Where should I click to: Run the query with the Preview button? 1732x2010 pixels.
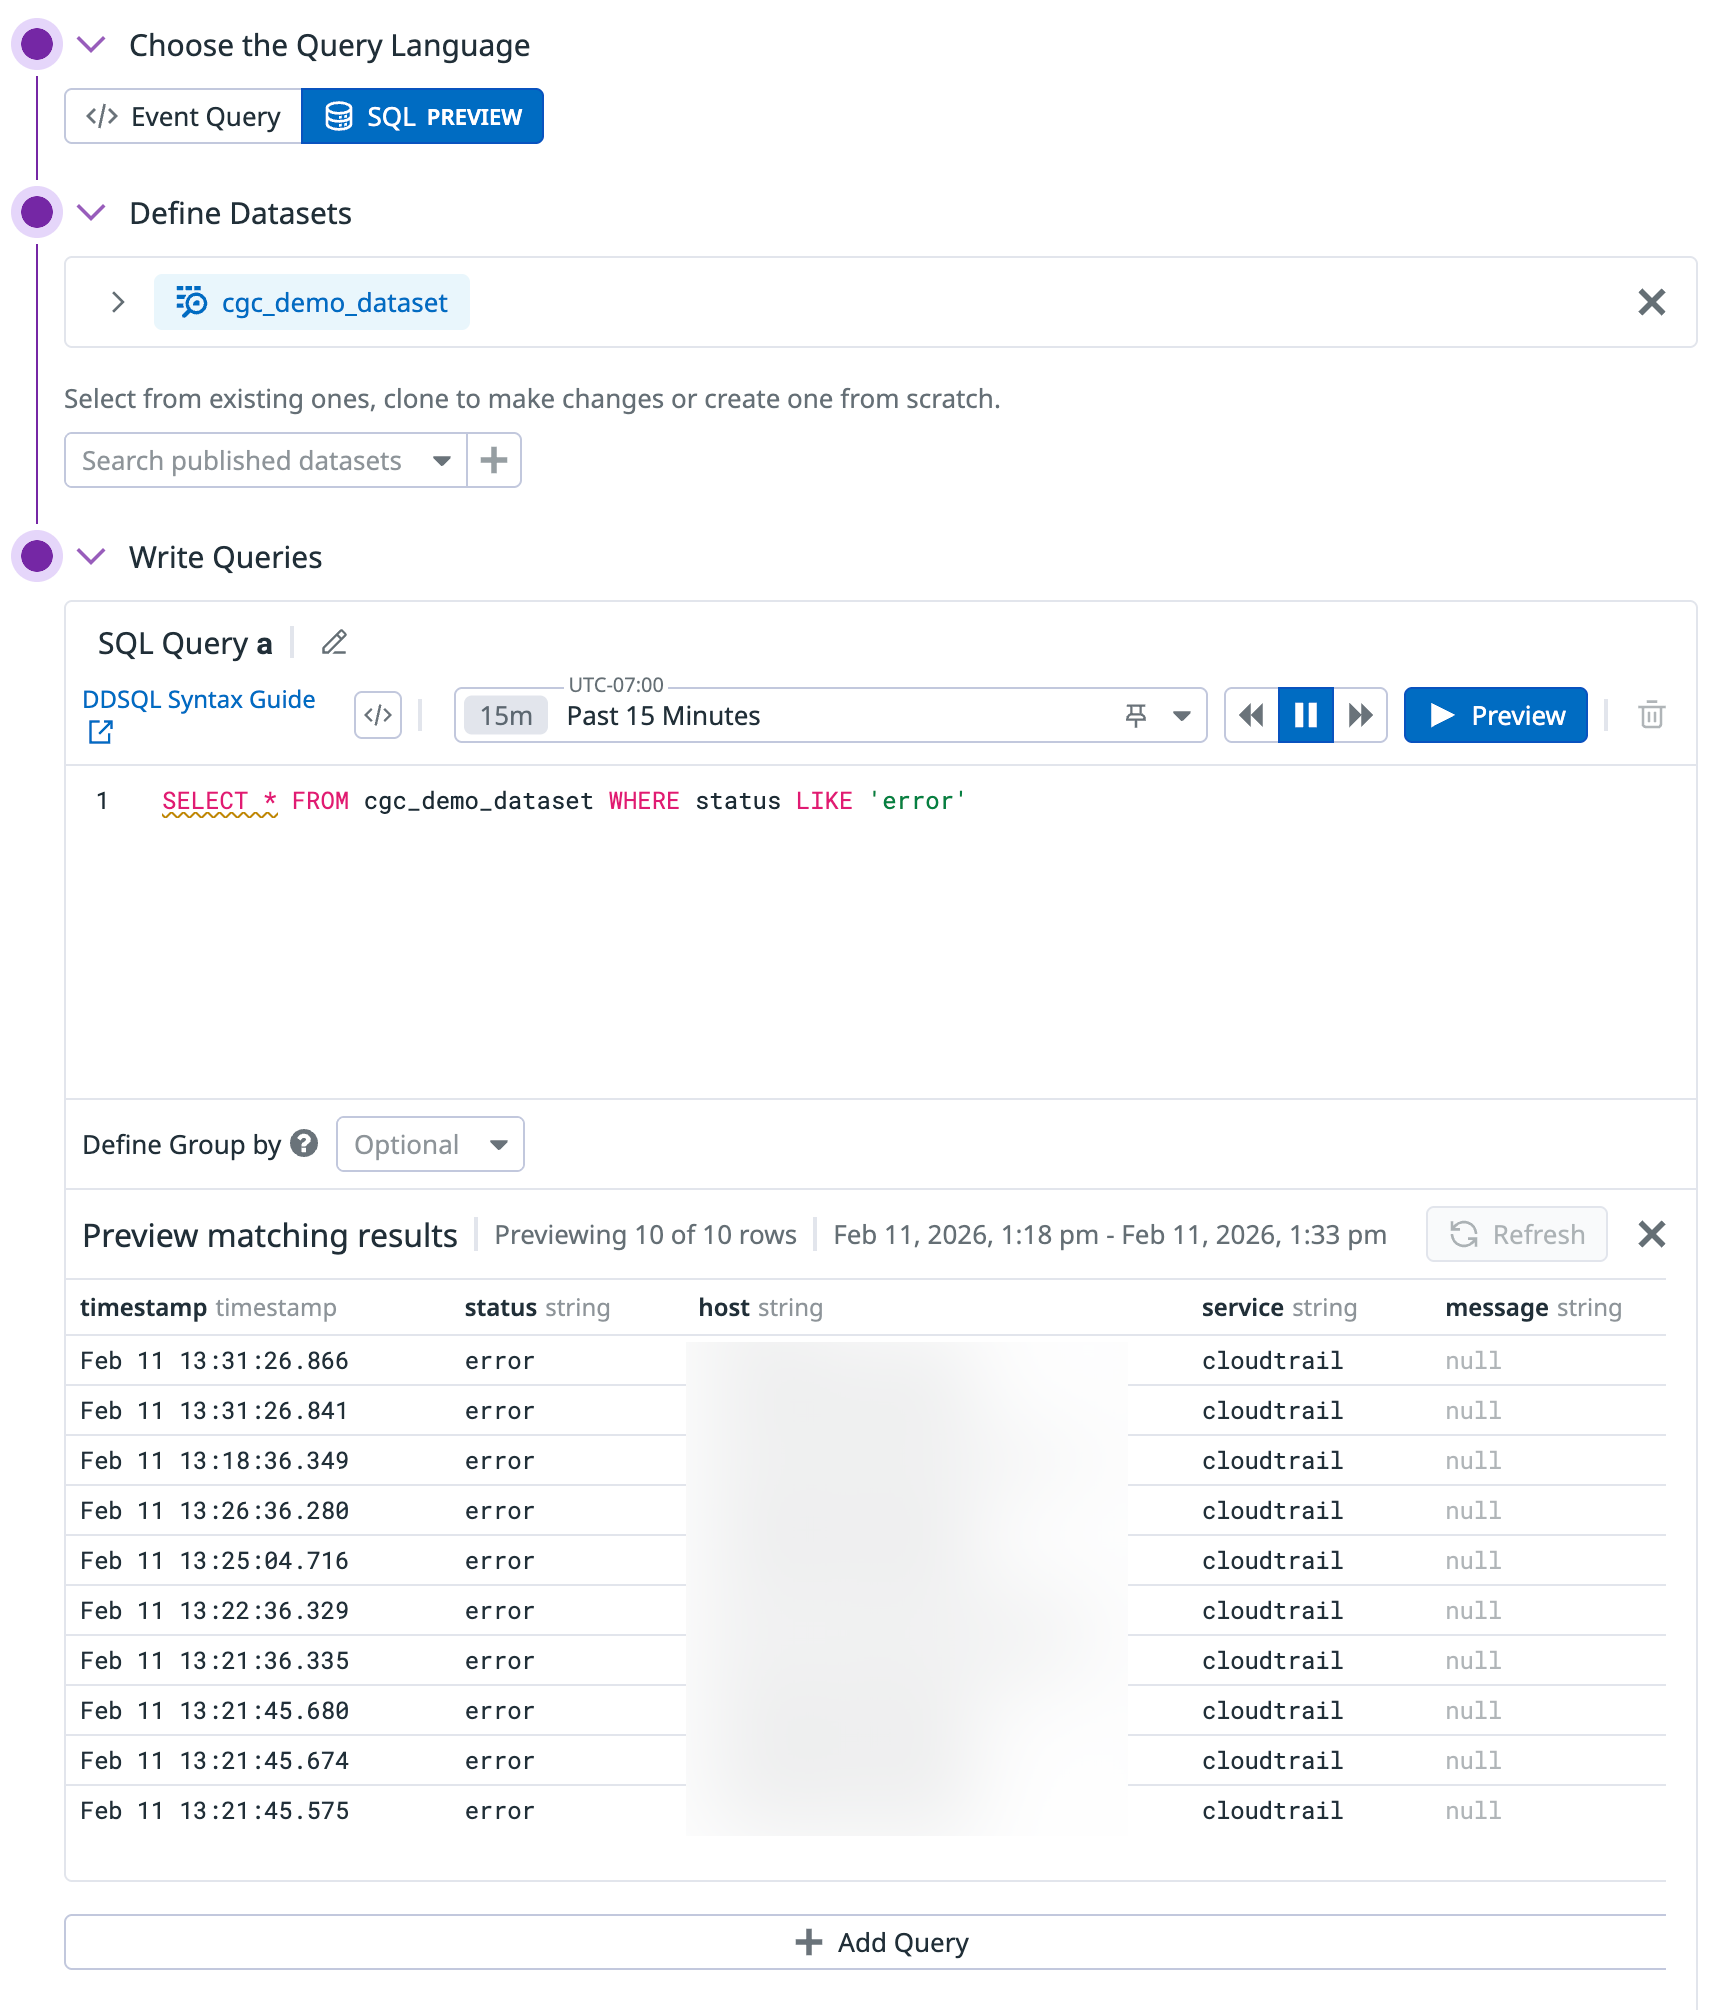(1495, 715)
